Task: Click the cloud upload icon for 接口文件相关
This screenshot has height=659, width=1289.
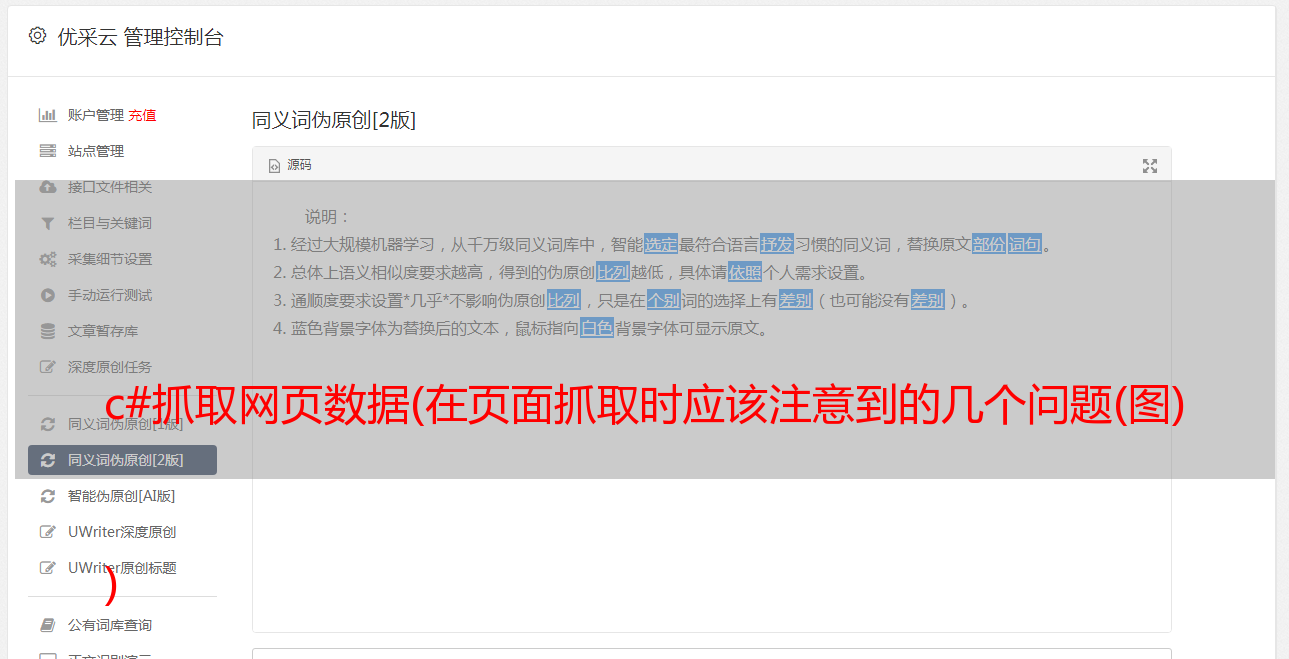Action: pos(47,187)
